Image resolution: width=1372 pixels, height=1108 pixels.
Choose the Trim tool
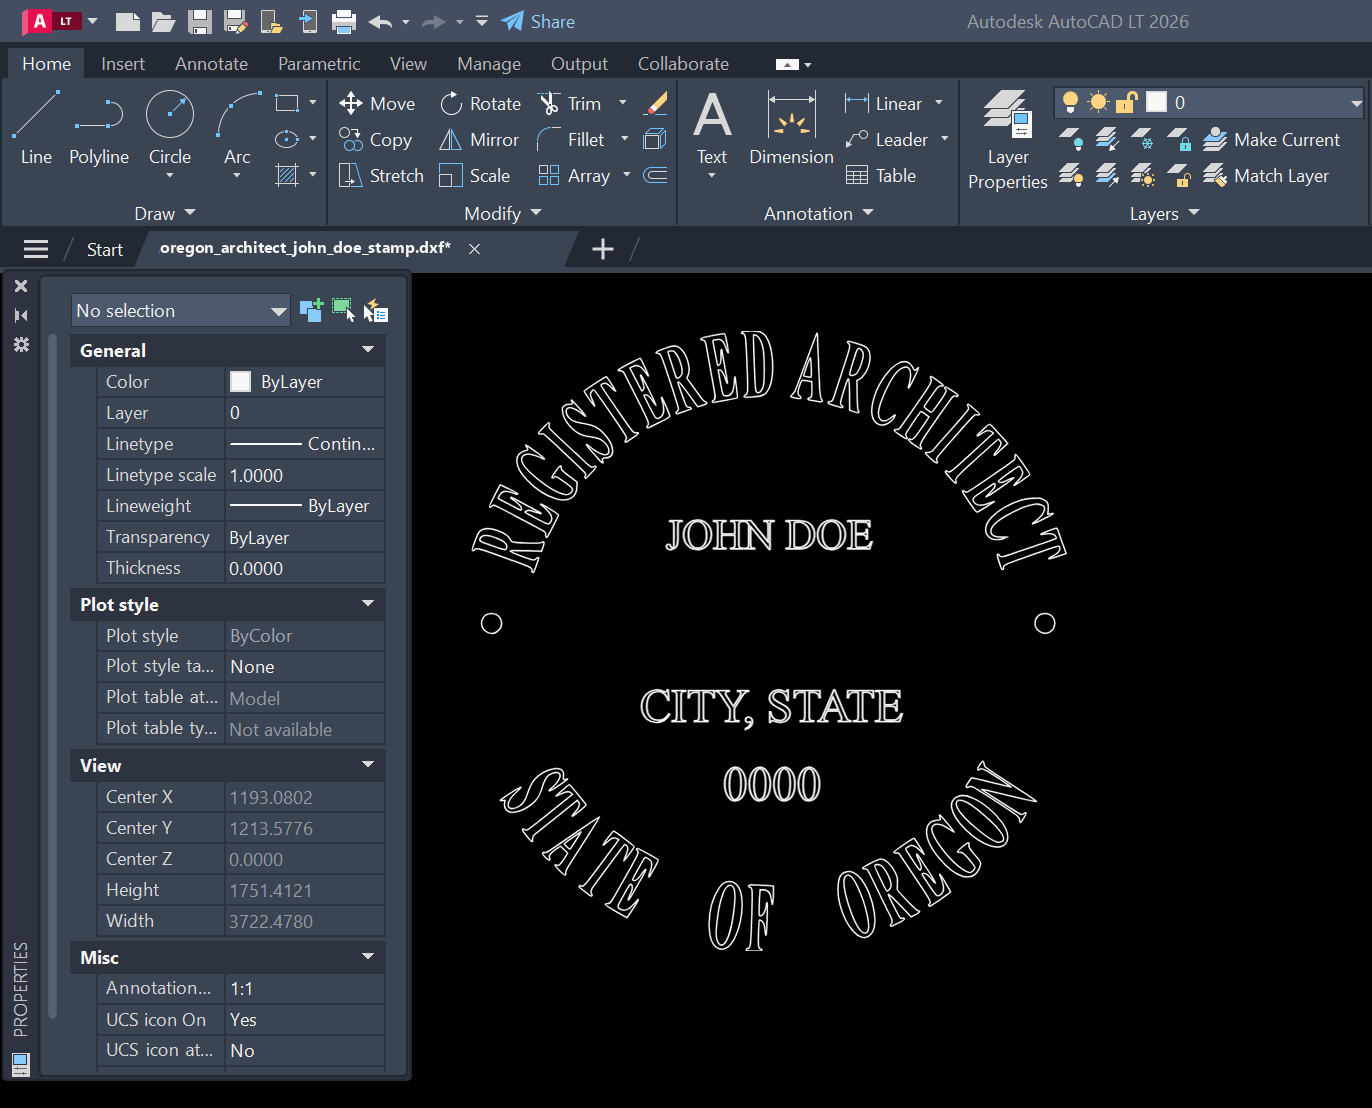click(x=570, y=103)
